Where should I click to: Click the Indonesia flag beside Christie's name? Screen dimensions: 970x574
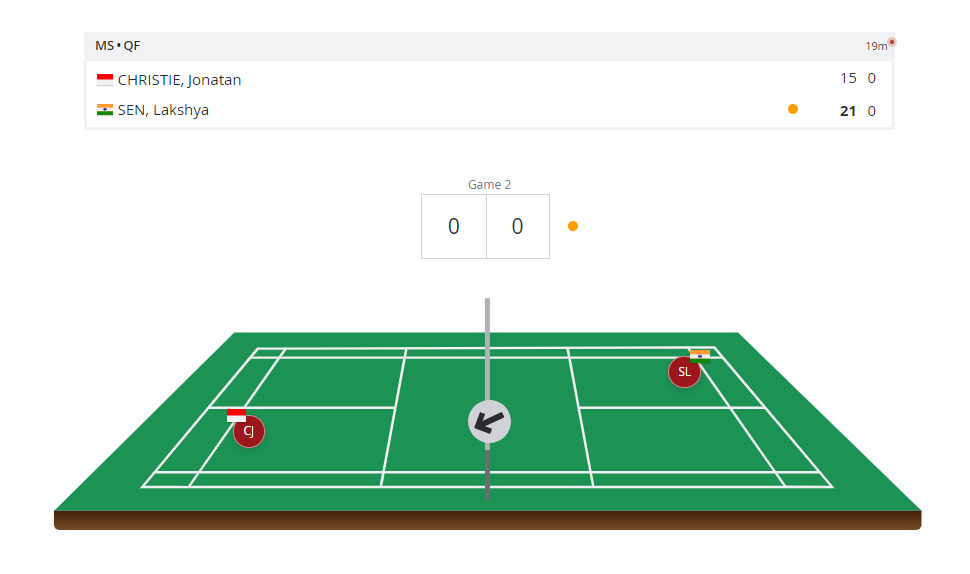pyautogui.click(x=105, y=80)
